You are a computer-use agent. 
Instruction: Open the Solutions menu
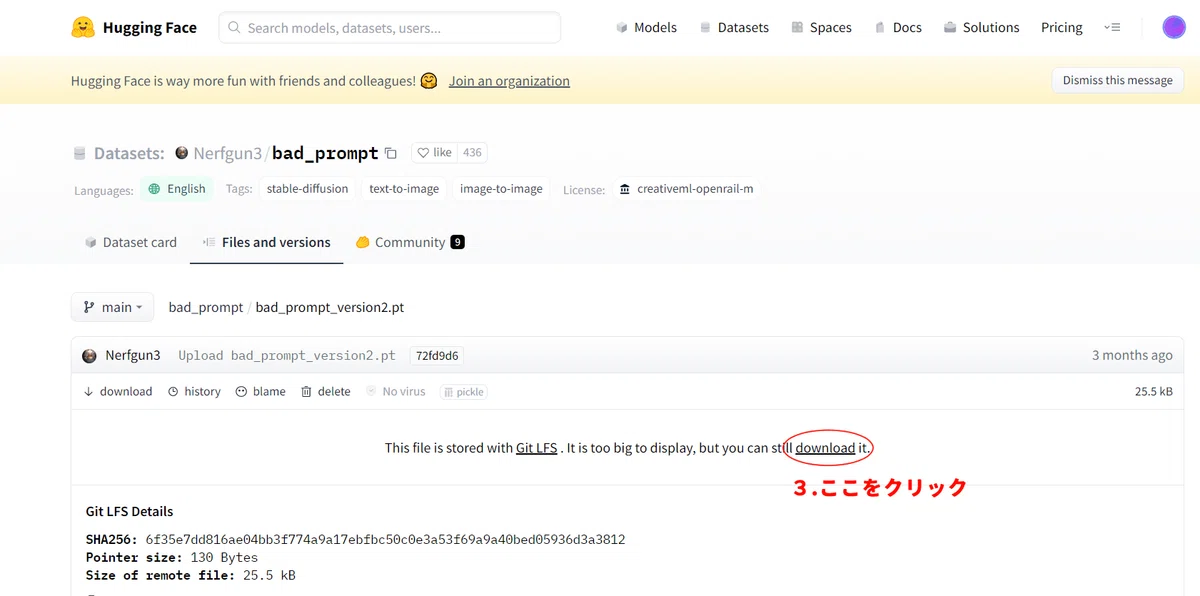(x=981, y=27)
